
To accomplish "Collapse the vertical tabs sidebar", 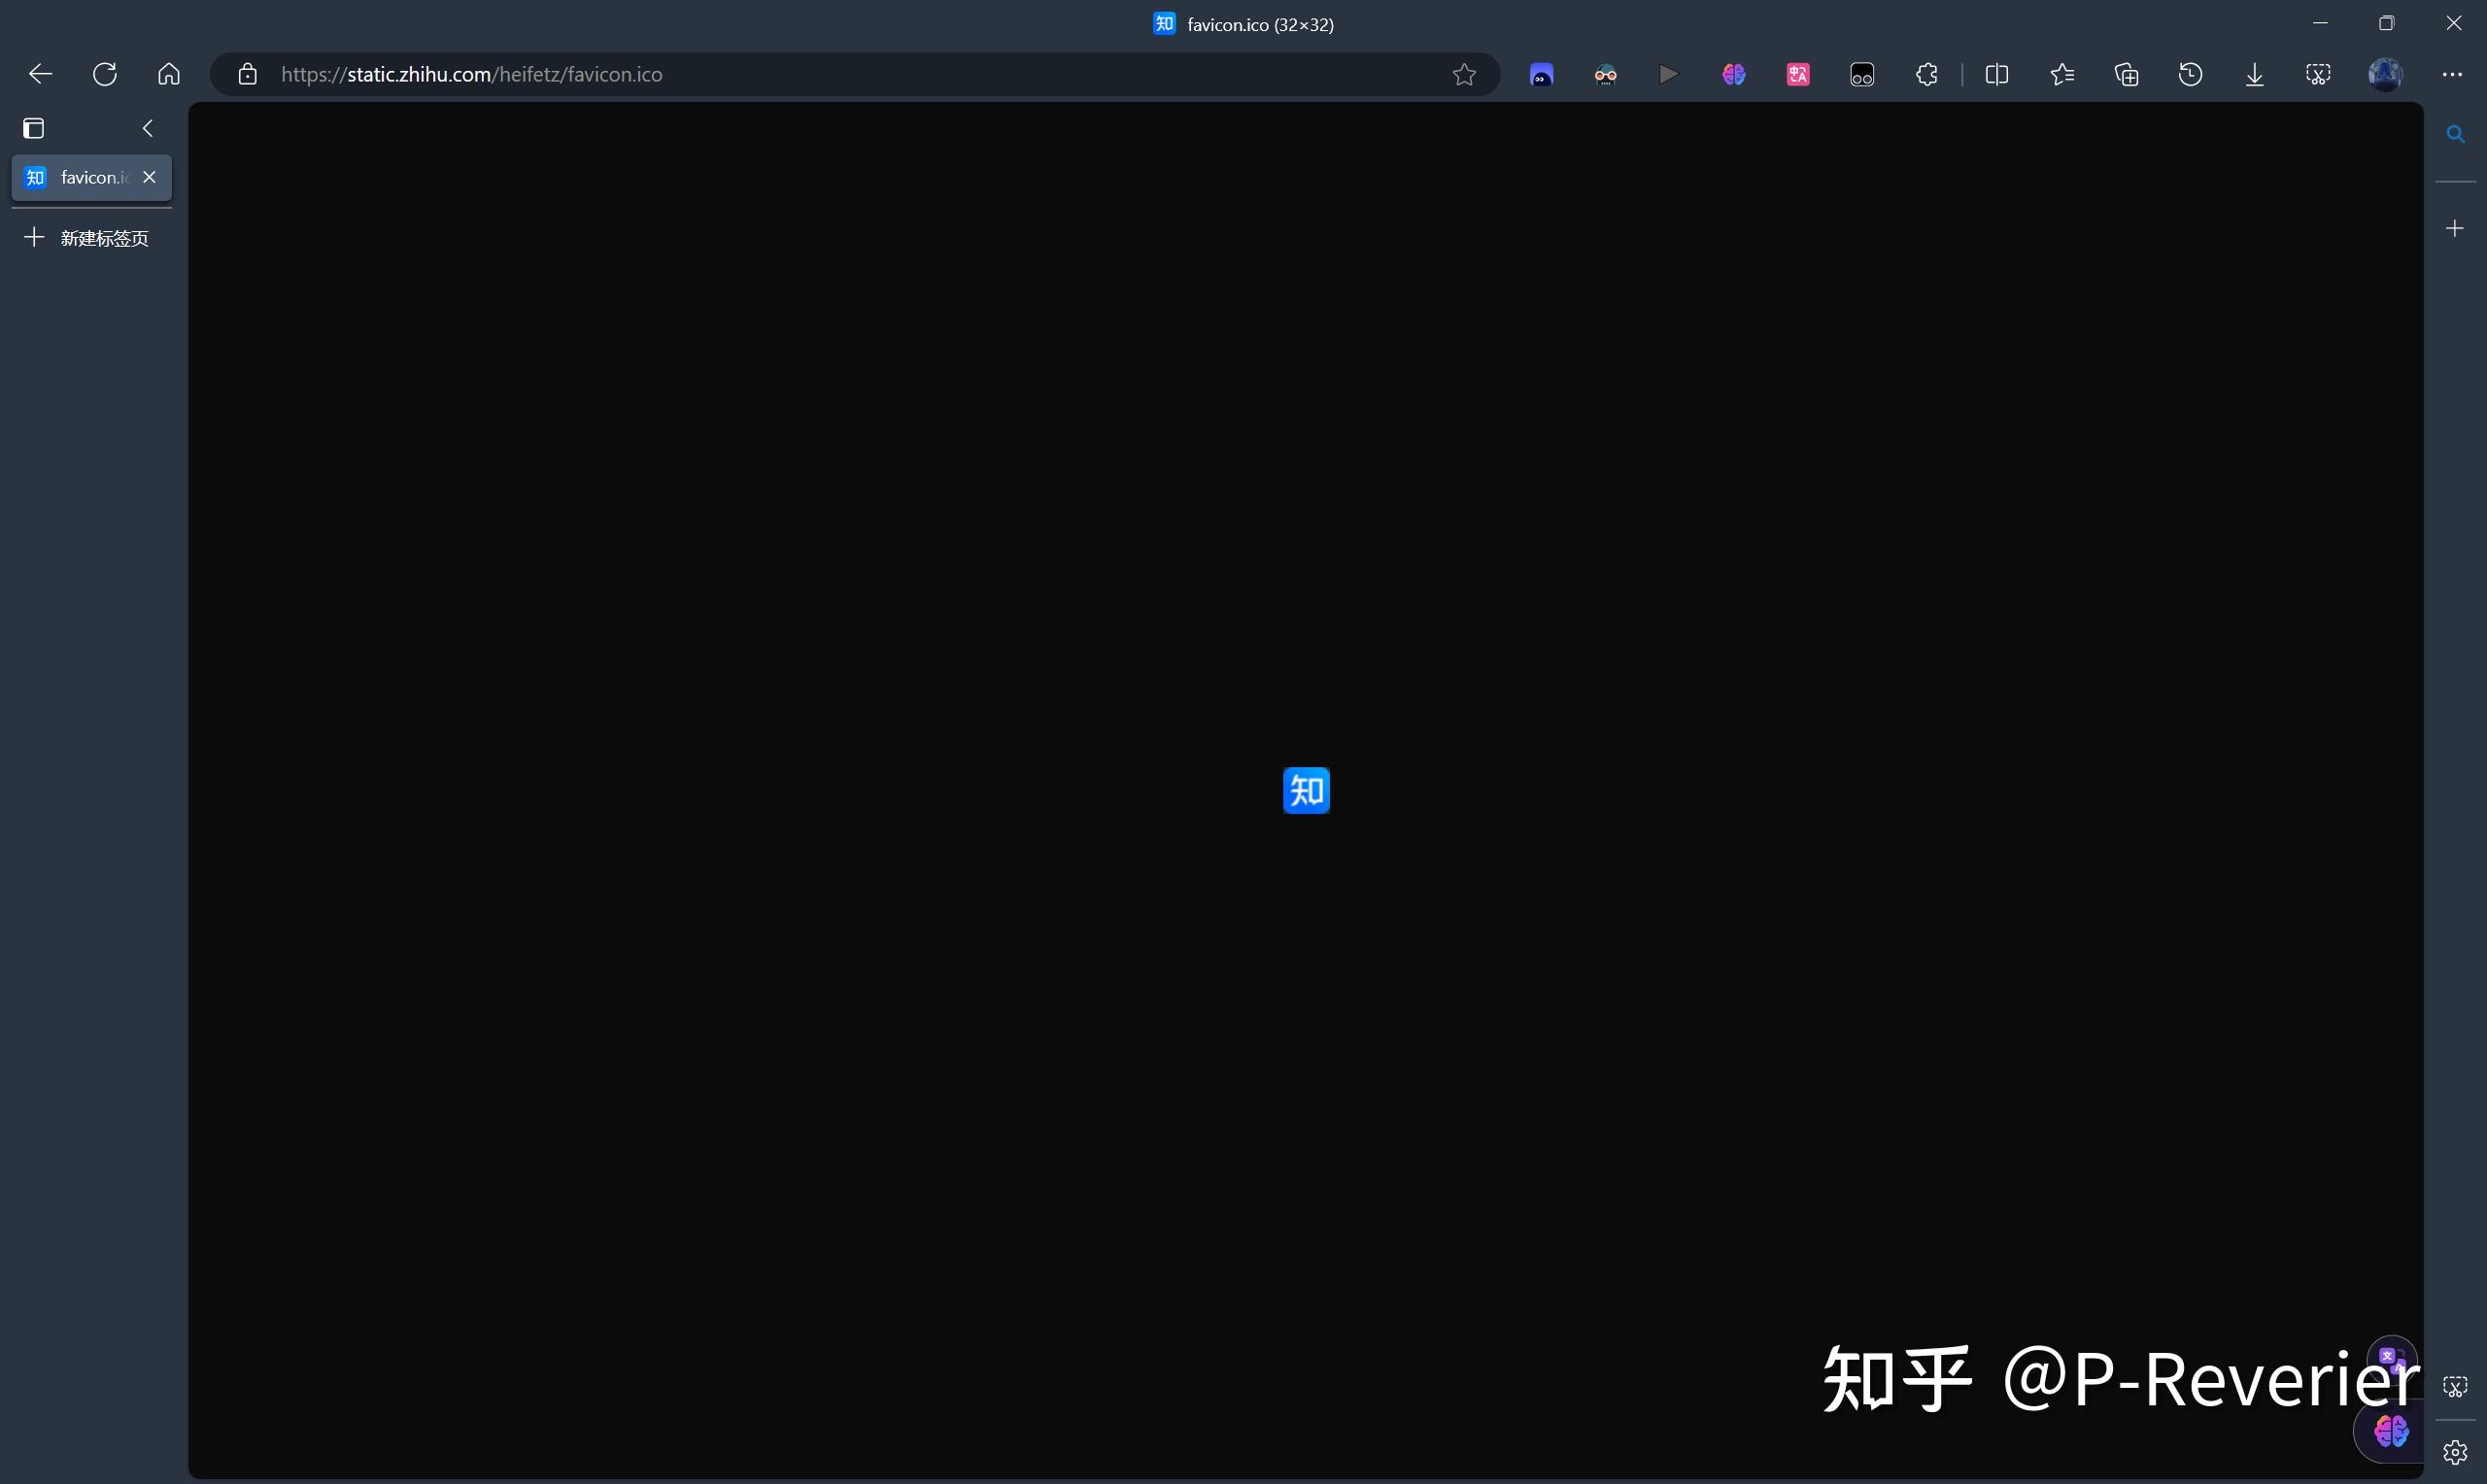I will [x=148, y=127].
